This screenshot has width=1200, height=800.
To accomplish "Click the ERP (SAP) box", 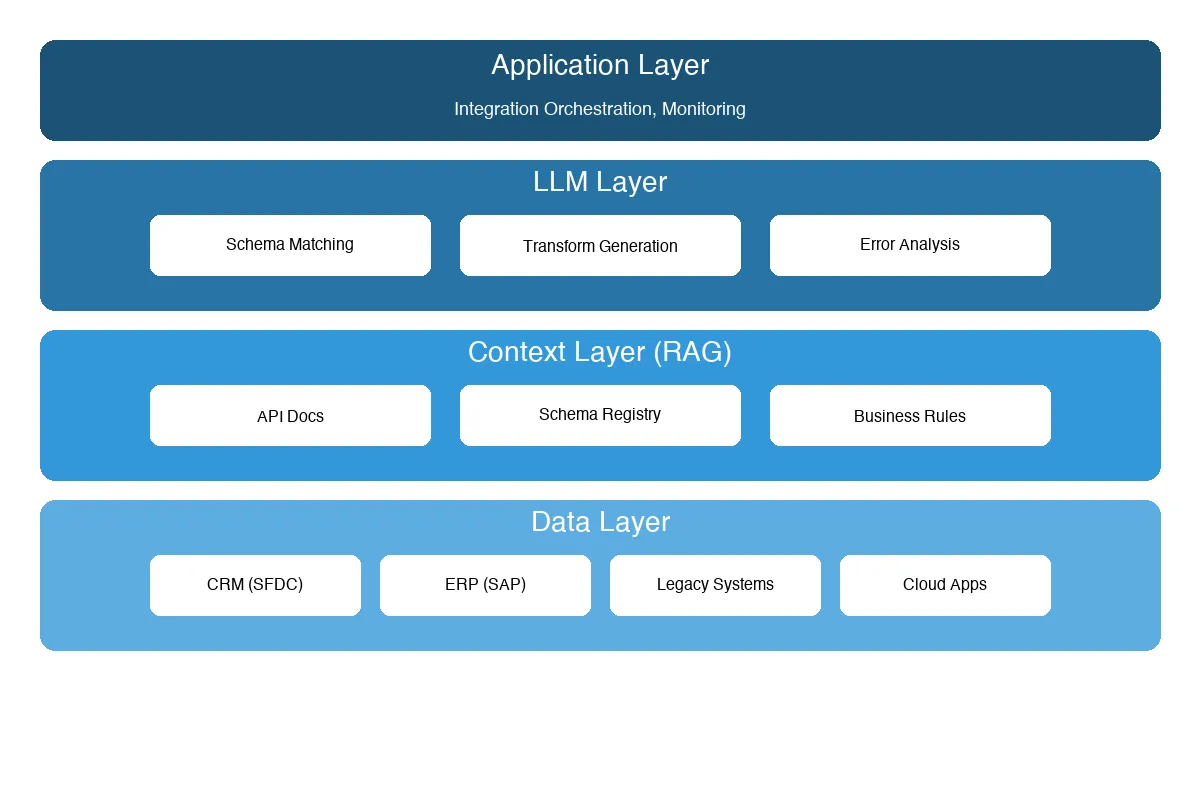I will pos(485,585).
